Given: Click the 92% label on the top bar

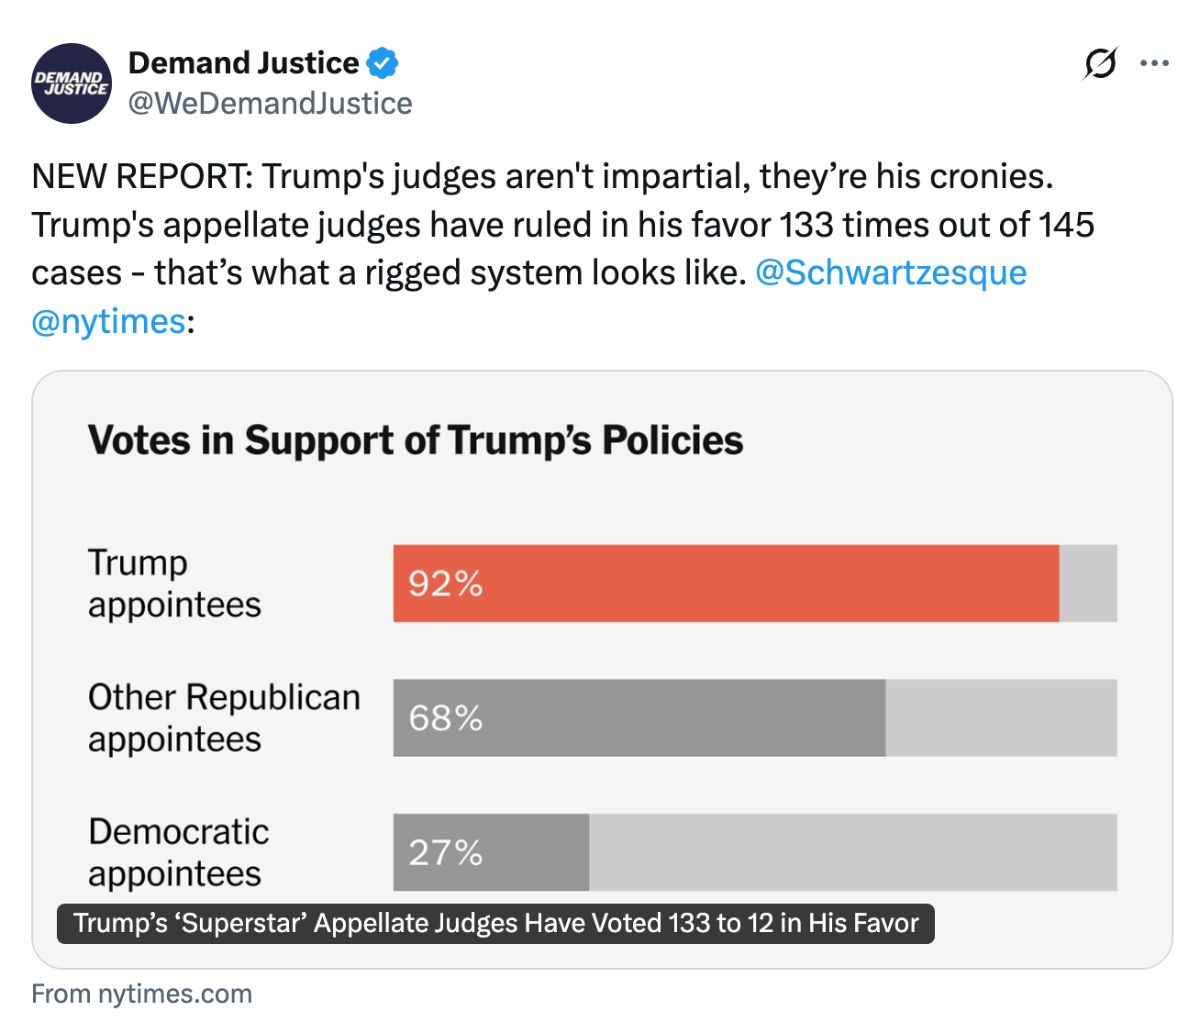Looking at the screenshot, I should point(442,584).
